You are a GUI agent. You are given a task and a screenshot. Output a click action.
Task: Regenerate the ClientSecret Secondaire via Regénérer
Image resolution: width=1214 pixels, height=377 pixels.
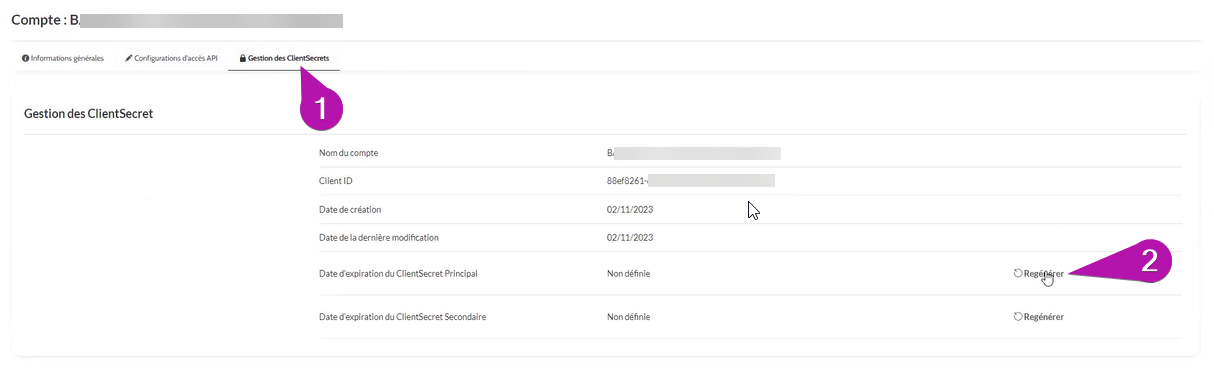tap(1038, 317)
